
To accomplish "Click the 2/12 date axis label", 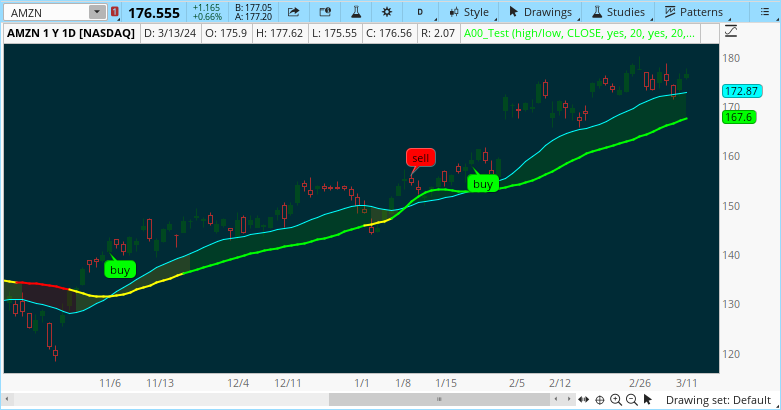I will pos(560,383).
